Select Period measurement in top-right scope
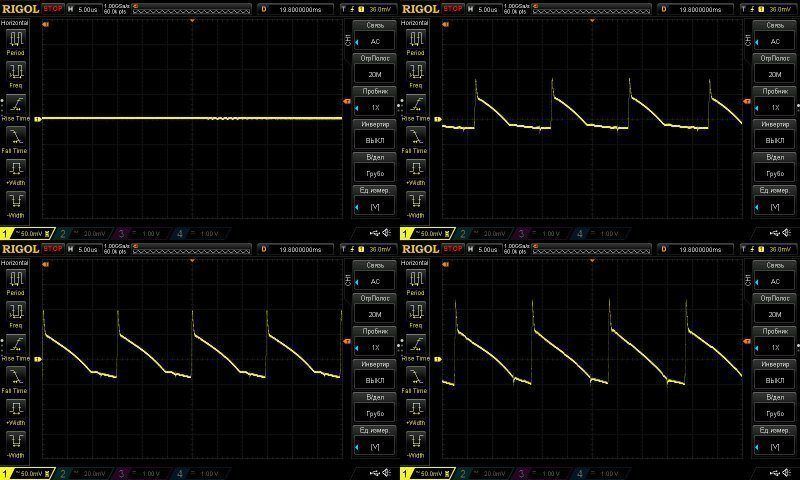800x480 pixels. 416,42
